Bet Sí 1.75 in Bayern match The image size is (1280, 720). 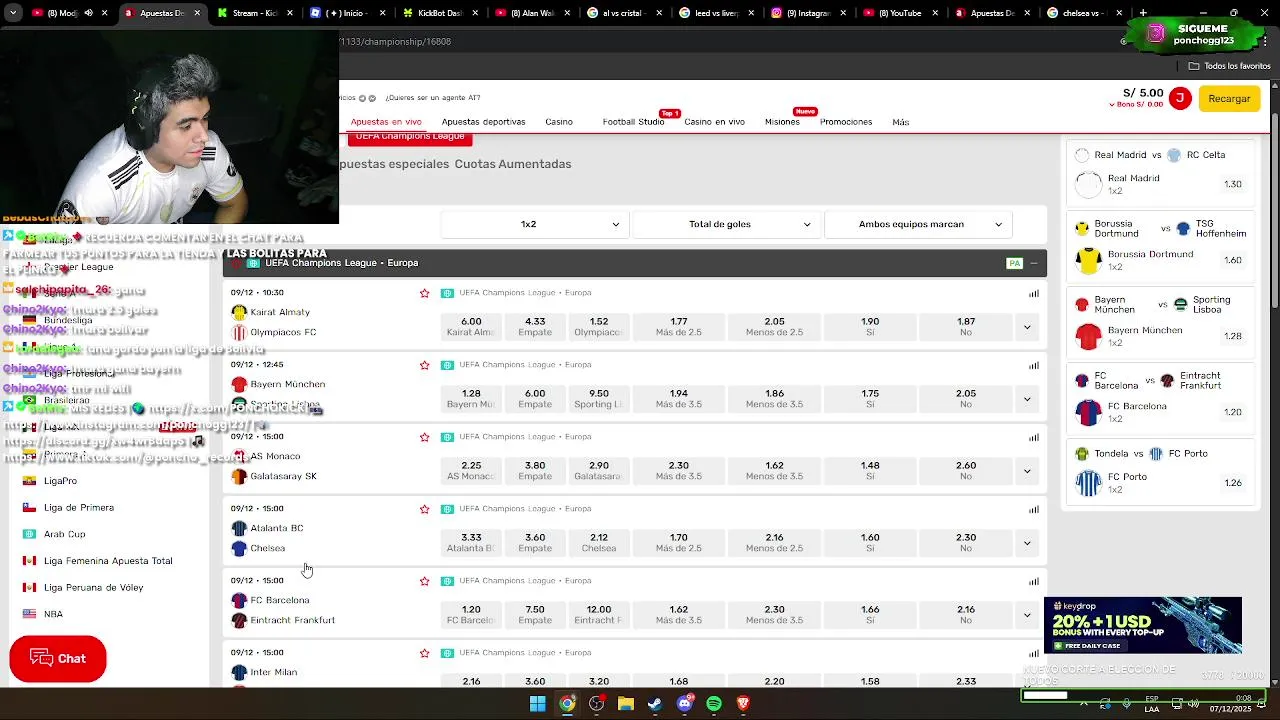click(x=870, y=399)
